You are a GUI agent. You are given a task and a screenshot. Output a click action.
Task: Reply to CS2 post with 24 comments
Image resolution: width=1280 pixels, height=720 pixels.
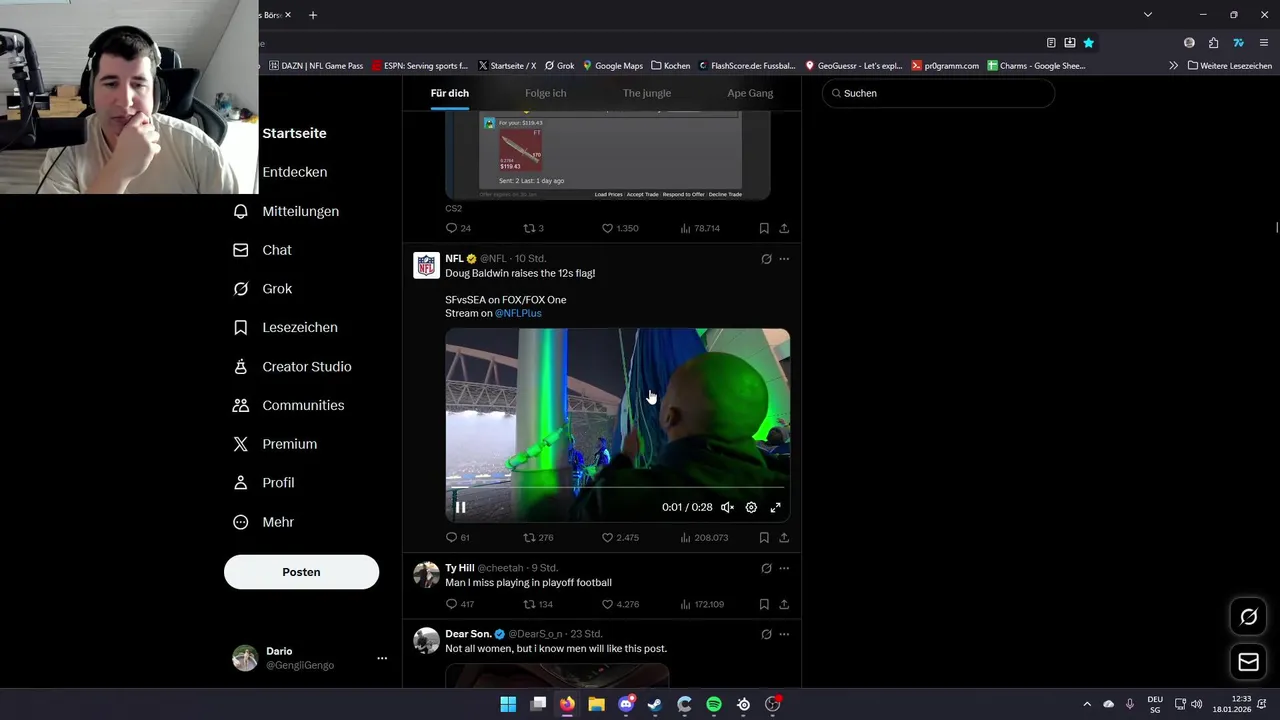(x=458, y=228)
